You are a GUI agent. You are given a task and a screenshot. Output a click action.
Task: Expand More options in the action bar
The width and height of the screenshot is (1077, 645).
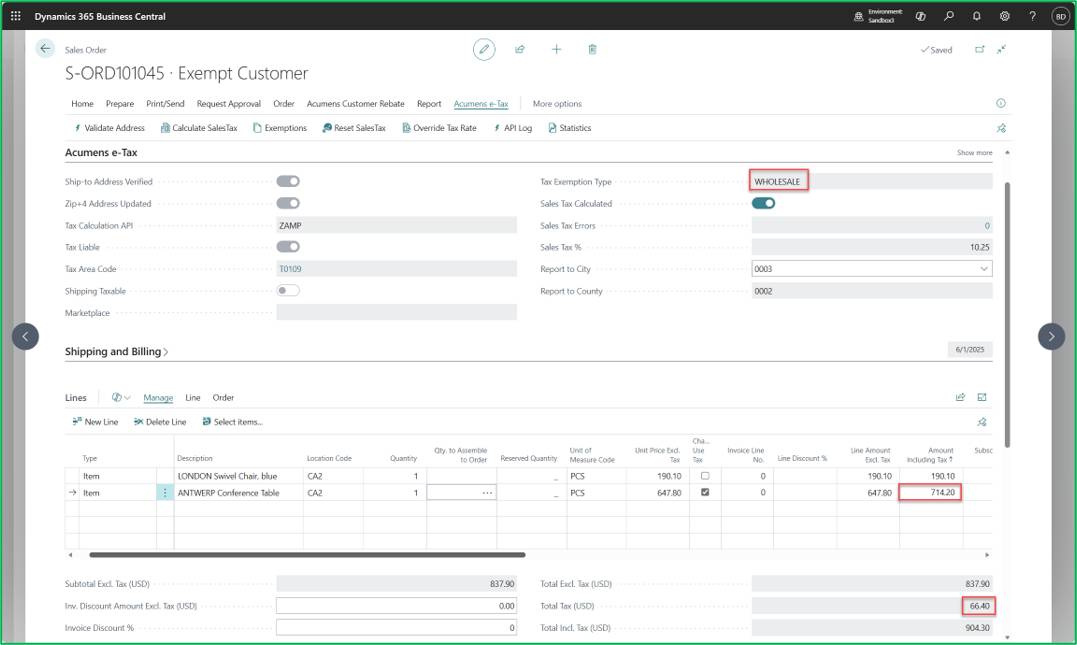point(557,104)
